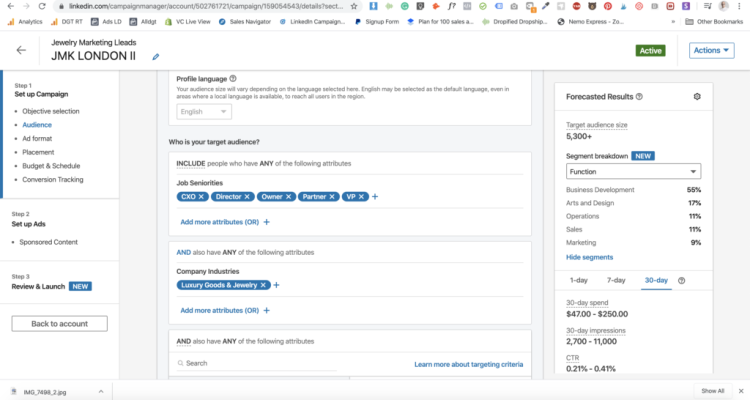Close the downloads bar
The width and height of the screenshot is (750, 400).
click(741, 391)
